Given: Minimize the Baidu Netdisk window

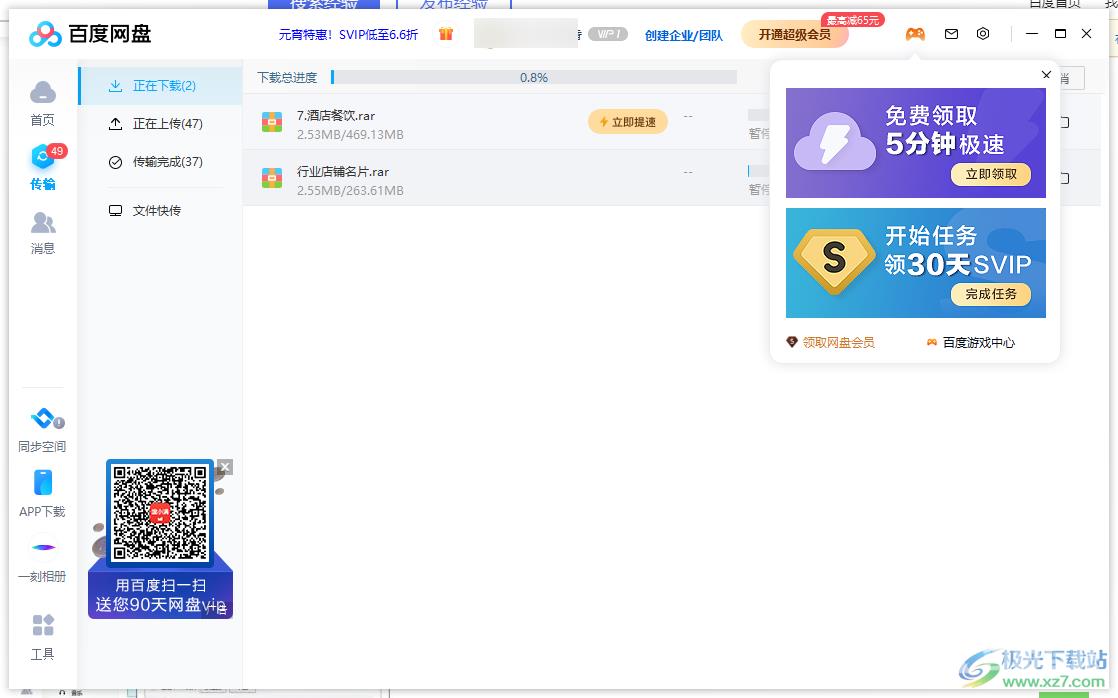Looking at the screenshot, I should pos(1032,34).
